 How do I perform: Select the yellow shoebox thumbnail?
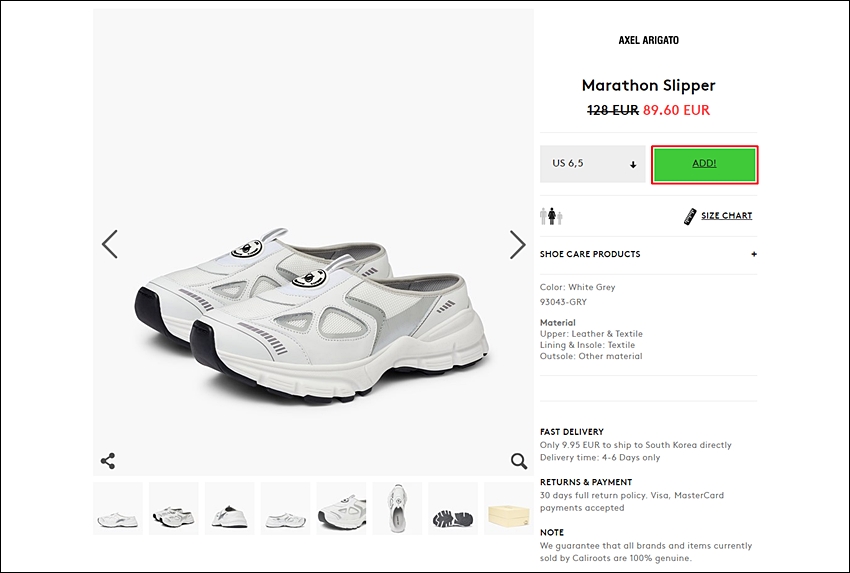point(508,508)
